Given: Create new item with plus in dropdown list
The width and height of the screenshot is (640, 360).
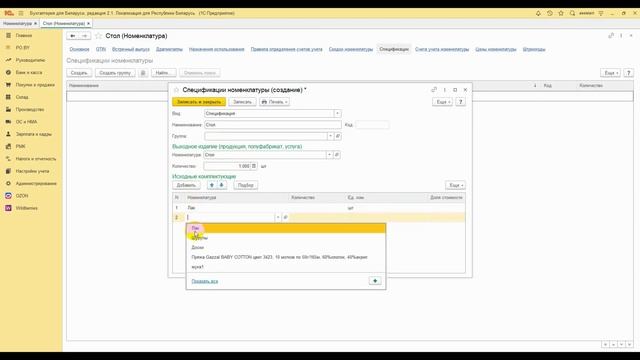Looking at the screenshot, I should [x=375, y=281].
